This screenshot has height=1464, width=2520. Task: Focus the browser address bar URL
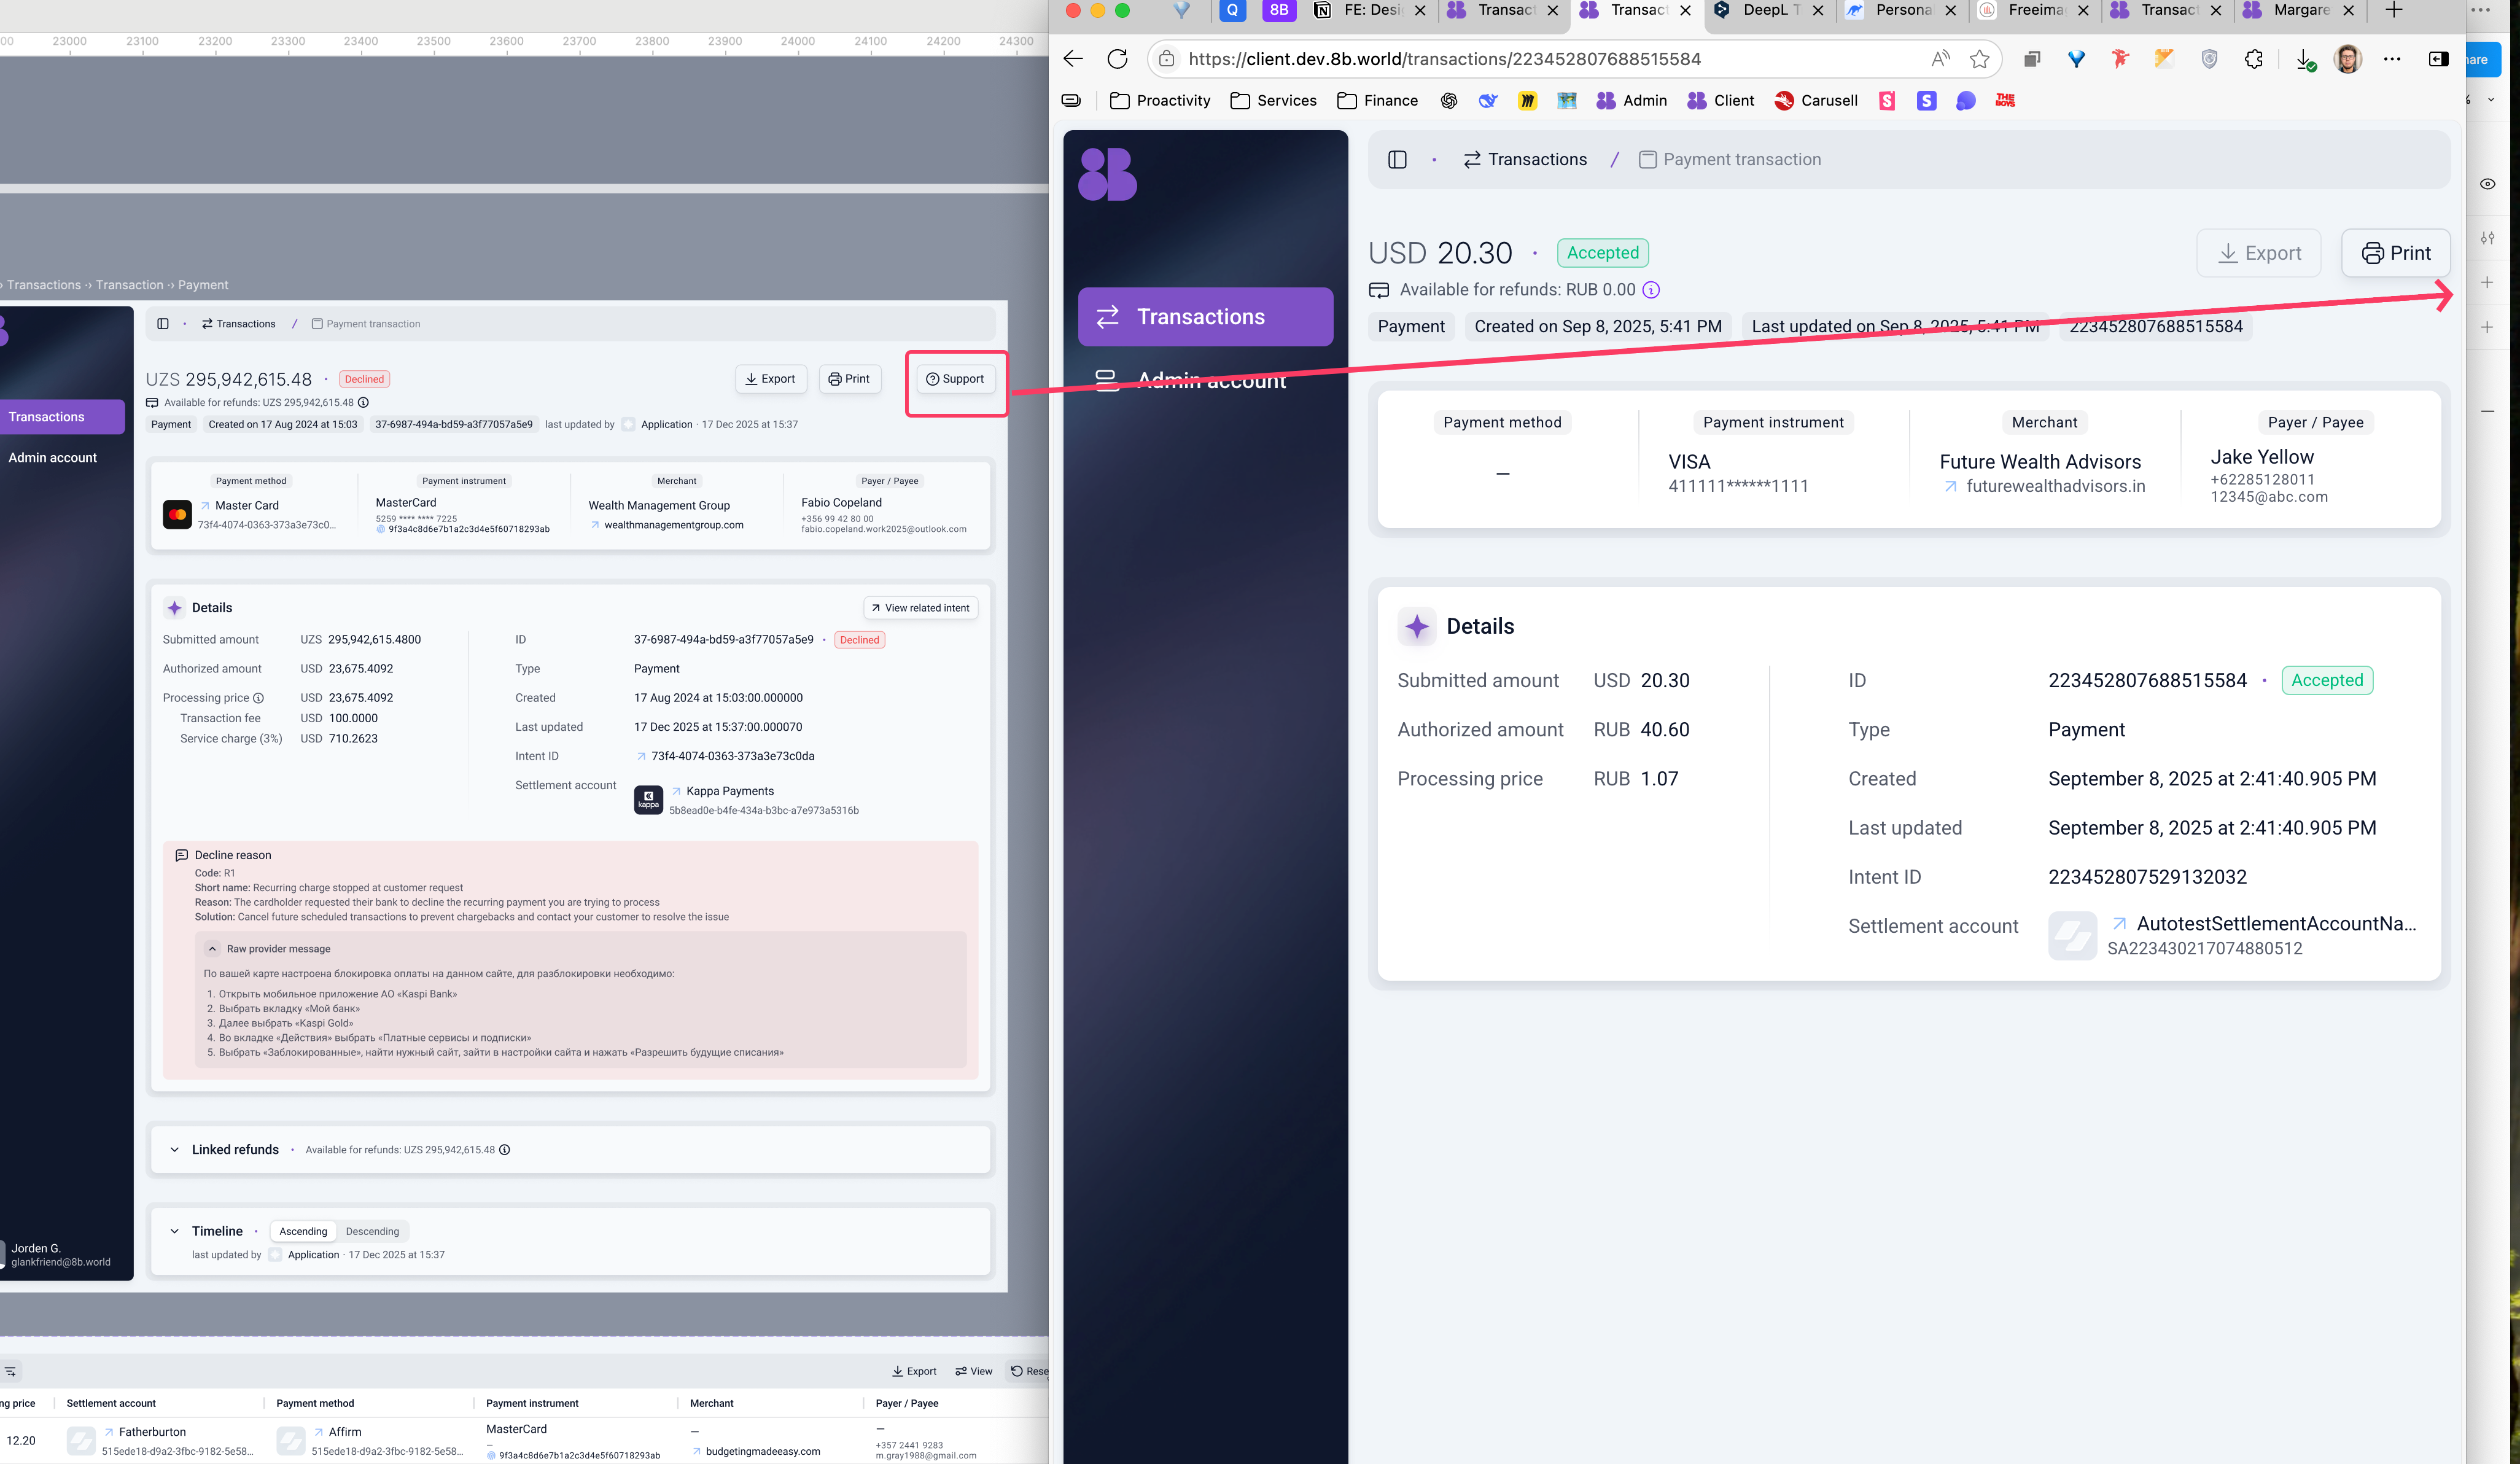1444,59
